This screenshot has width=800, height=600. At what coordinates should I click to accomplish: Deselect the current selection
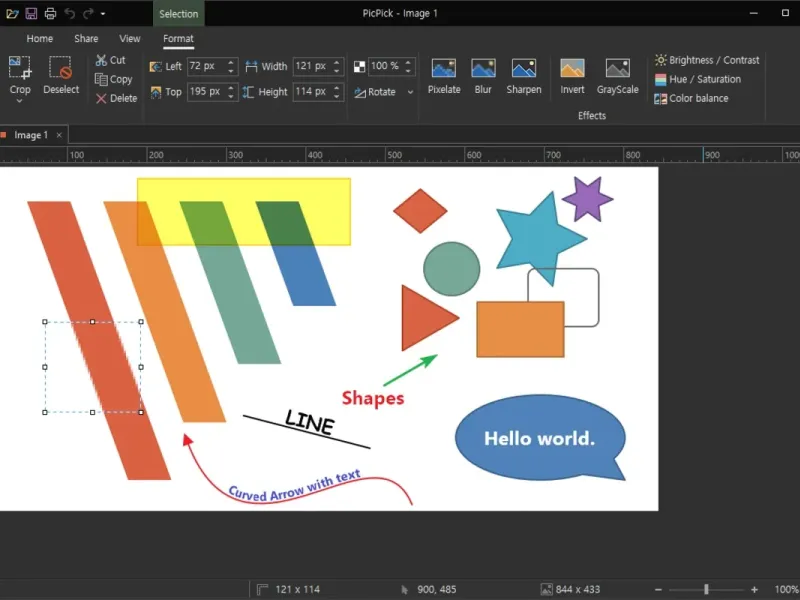[x=61, y=68]
